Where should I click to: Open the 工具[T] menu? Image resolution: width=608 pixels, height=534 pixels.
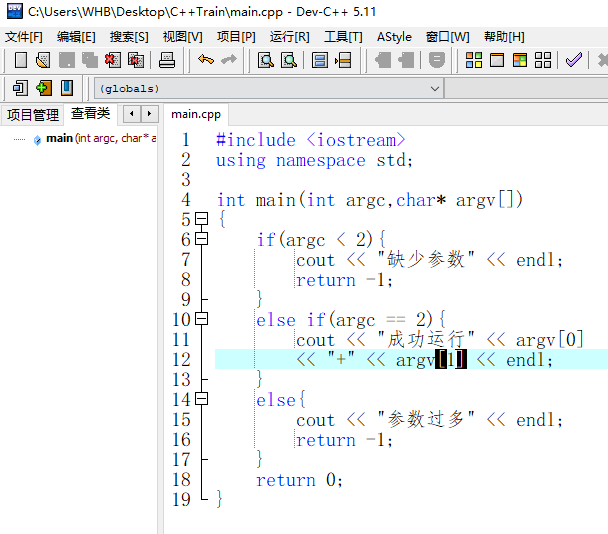(x=343, y=37)
